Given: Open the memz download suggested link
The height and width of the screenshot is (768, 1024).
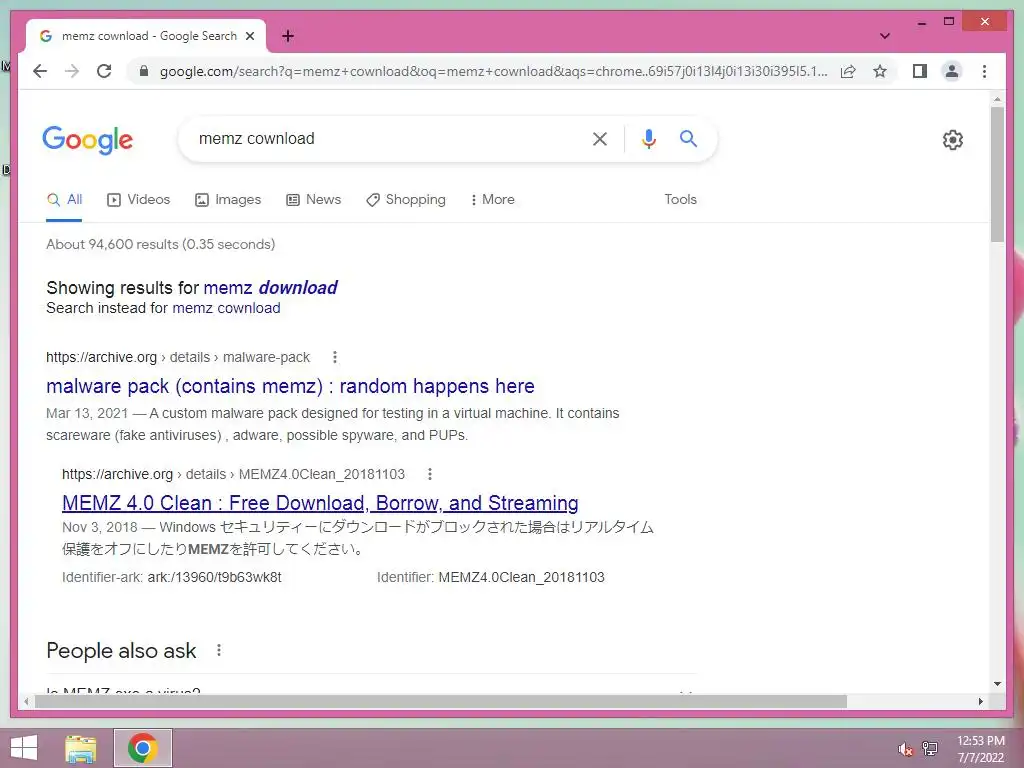Looking at the screenshot, I should 270,287.
